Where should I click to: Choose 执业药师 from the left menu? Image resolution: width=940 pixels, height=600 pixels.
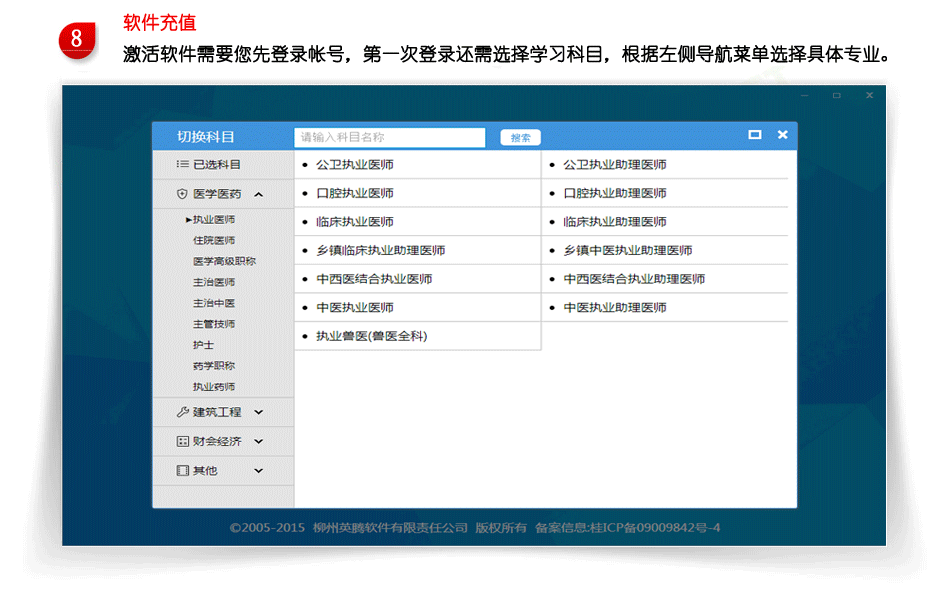click(x=214, y=387)
